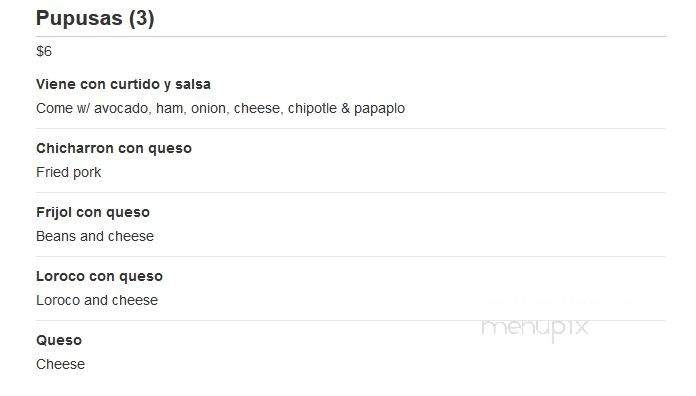Click the Viene con curtido y salsa title

coord(123,84)
